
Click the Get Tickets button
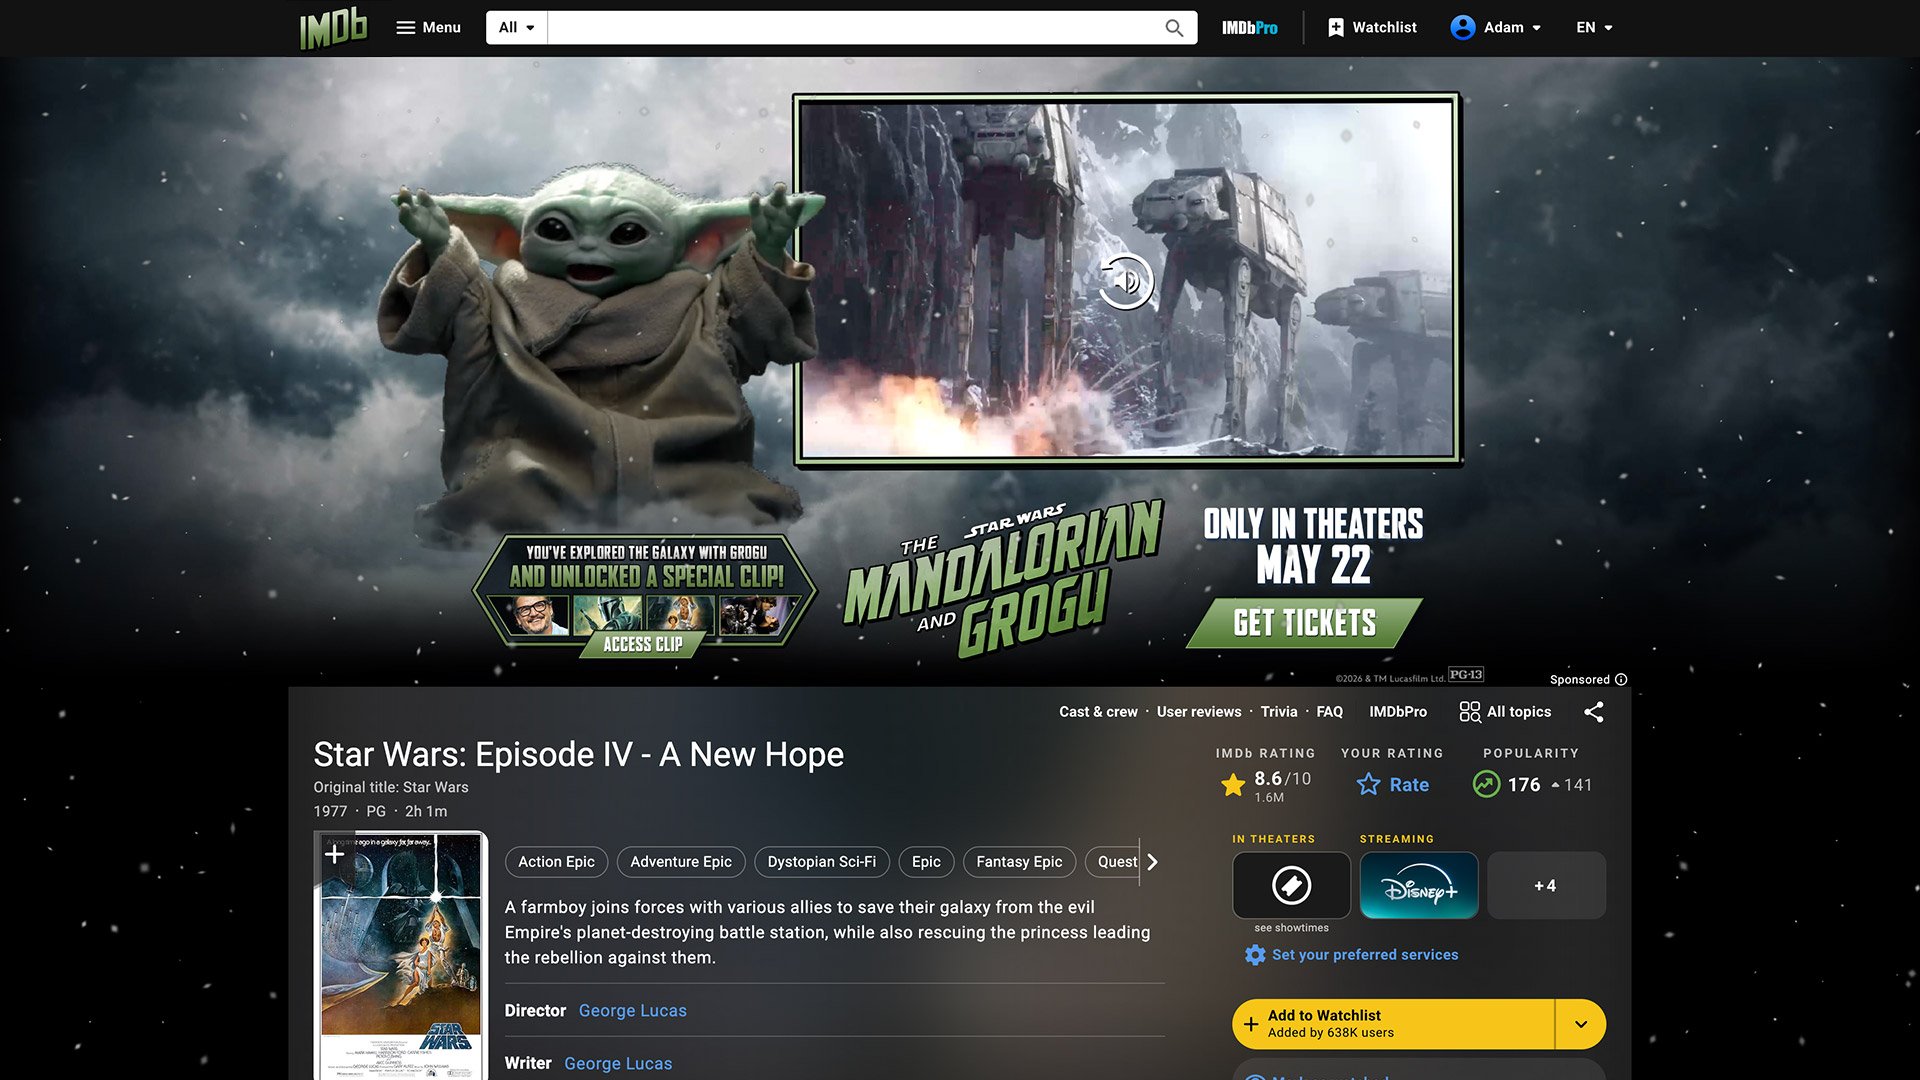pos(1304,623)
